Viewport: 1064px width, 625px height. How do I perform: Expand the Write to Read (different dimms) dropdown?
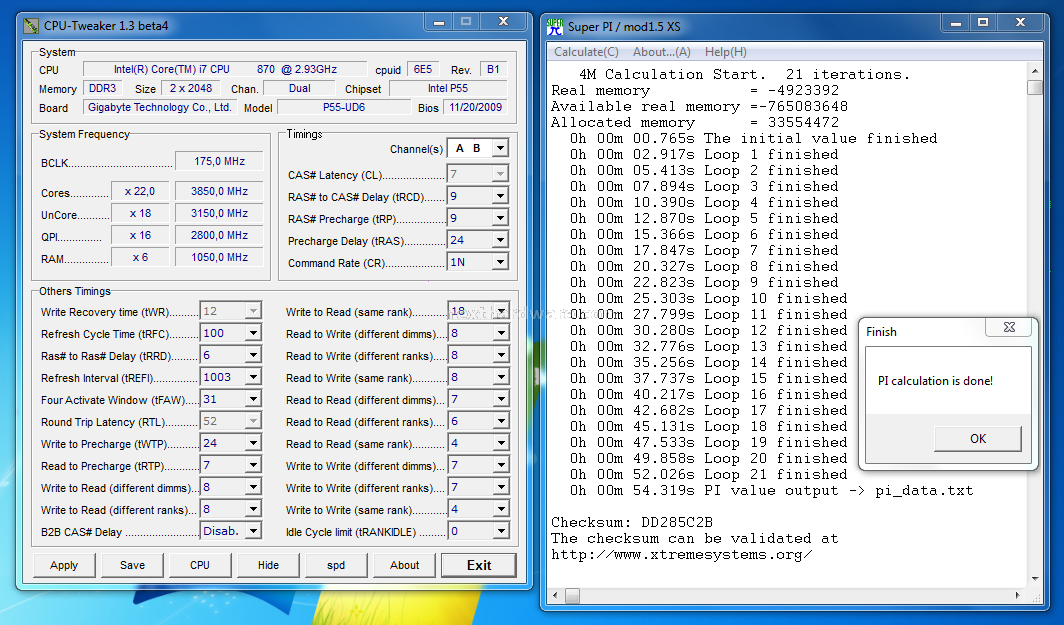point(253,487)
